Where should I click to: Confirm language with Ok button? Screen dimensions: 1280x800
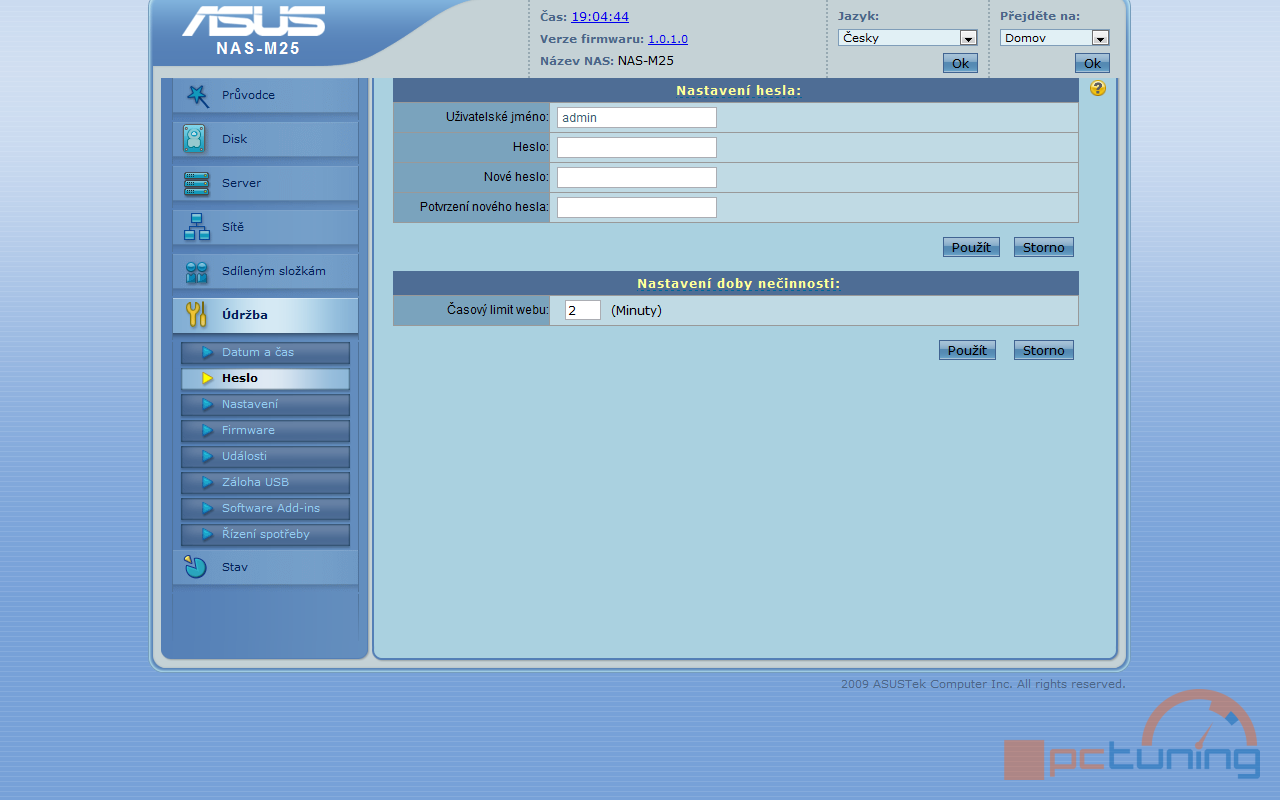coord(960,63)
